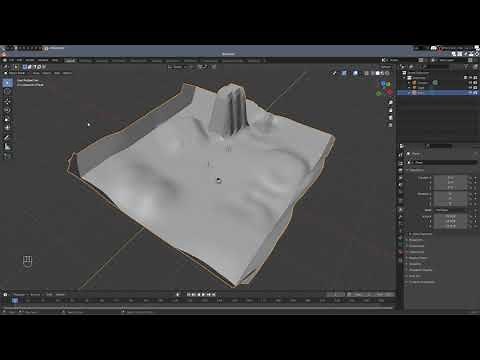Select the Move tool in toolbar

tap(7, 101)
